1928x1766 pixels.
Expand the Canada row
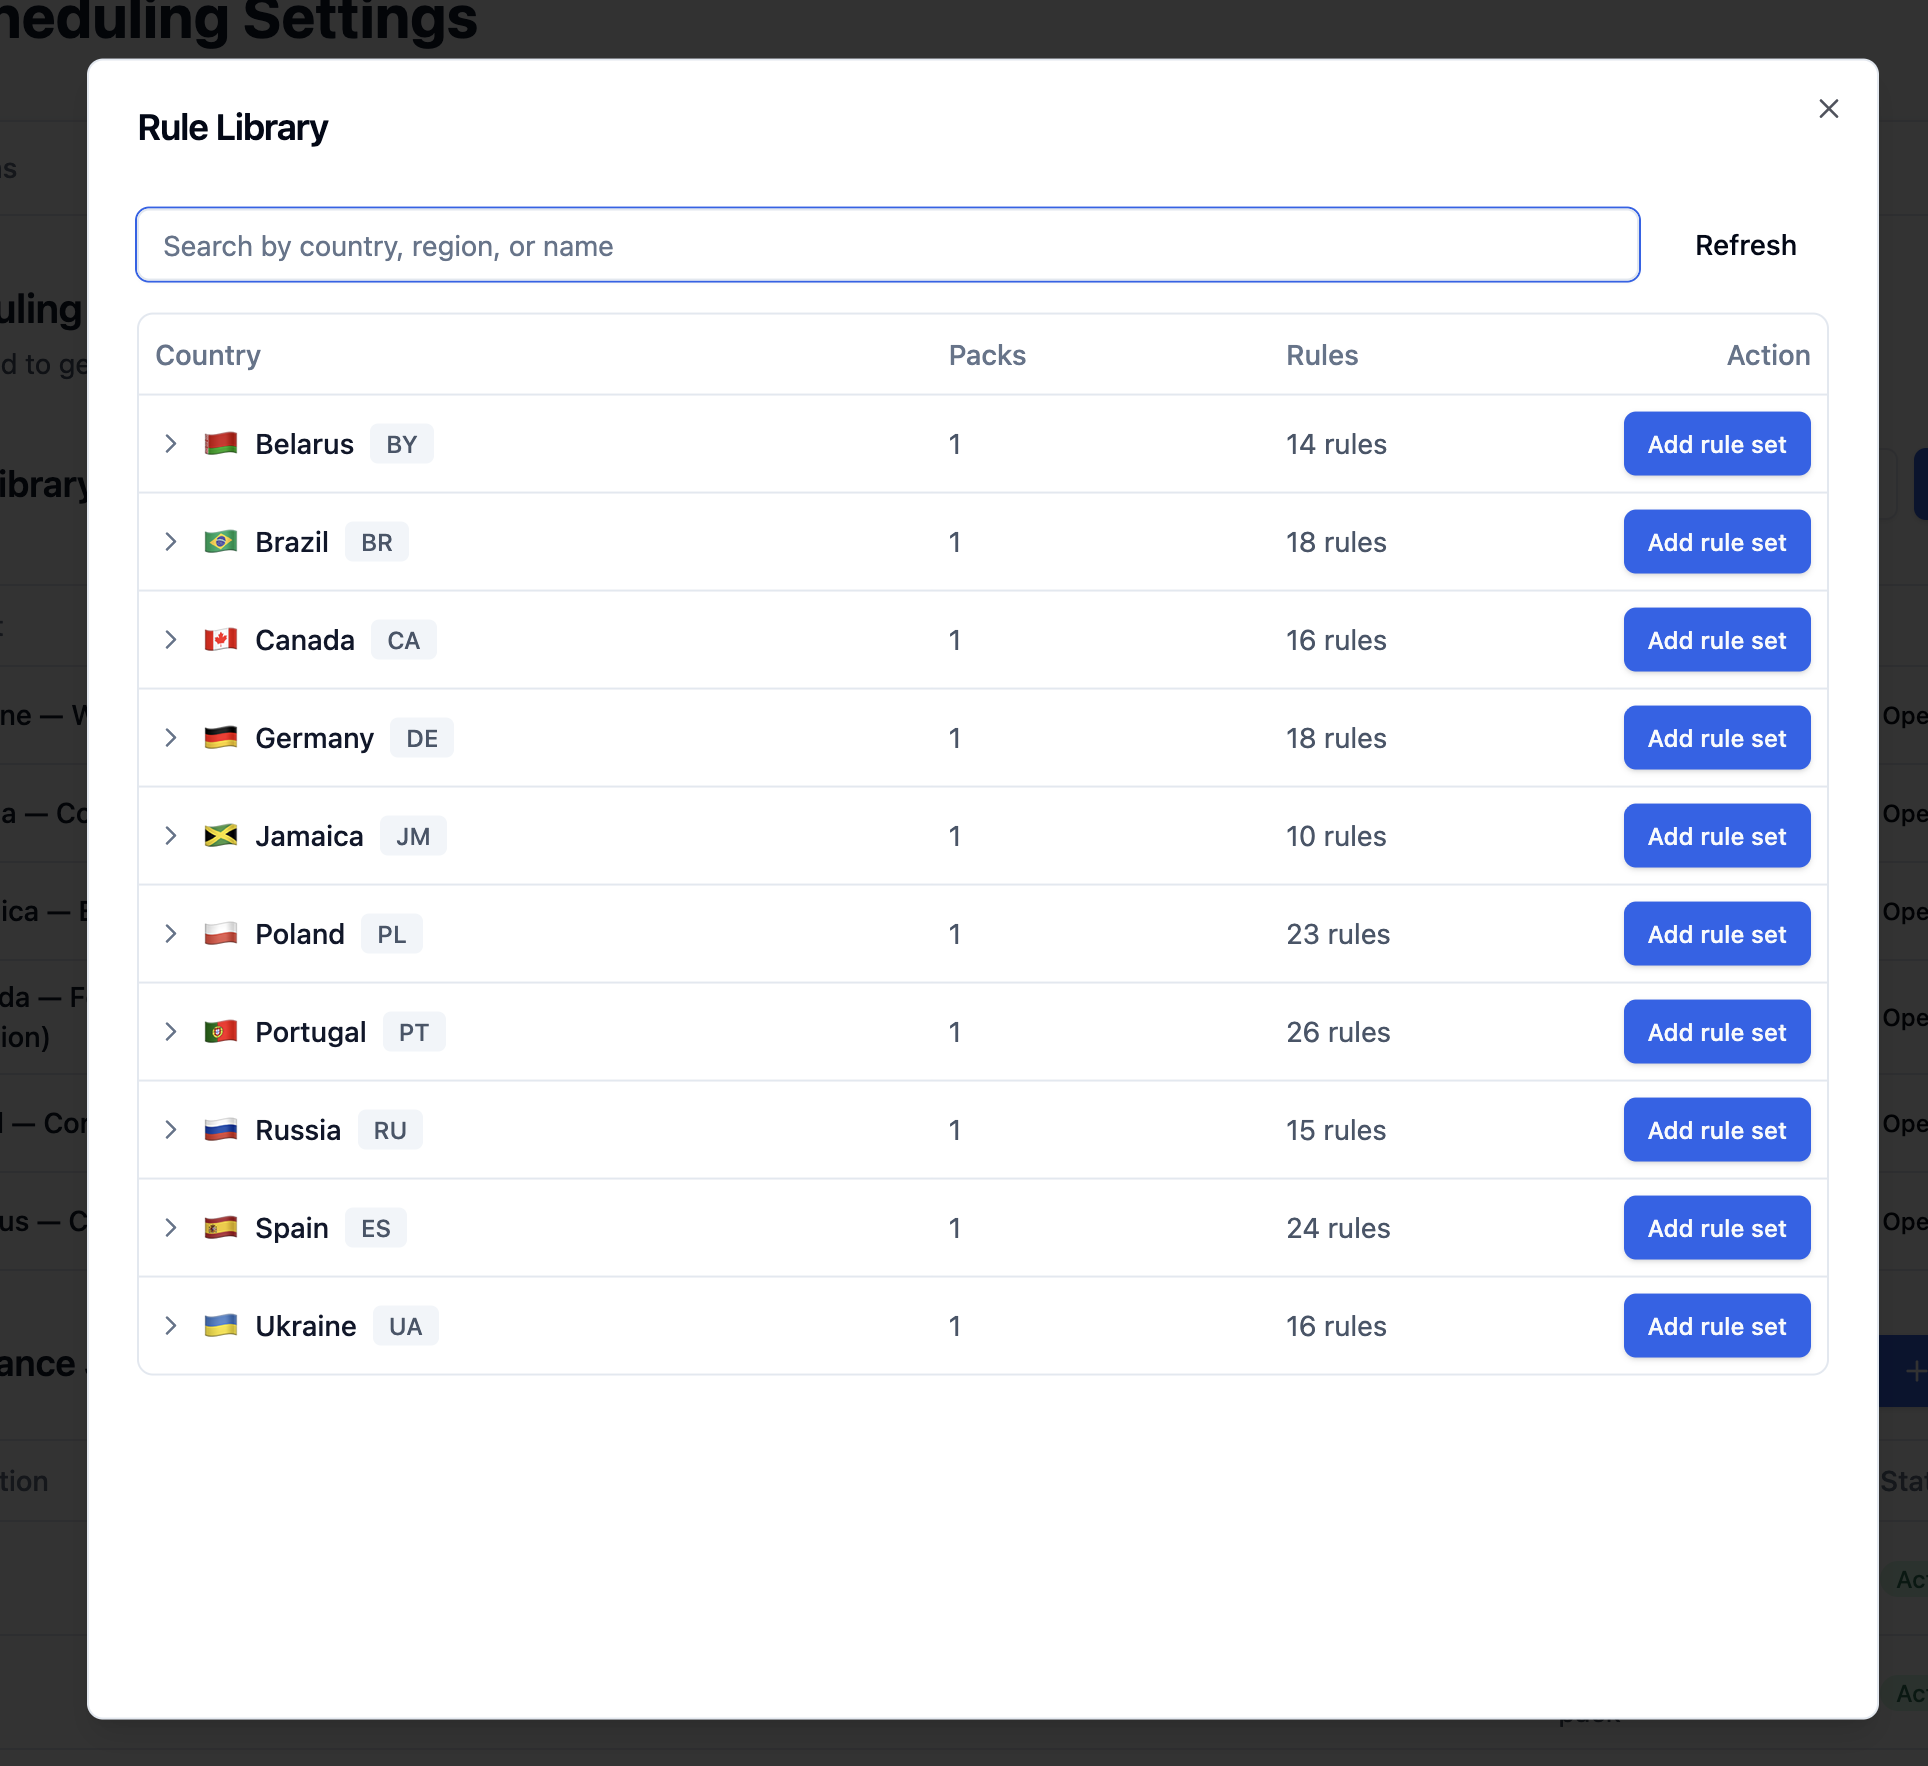click(x=171, y=640)
